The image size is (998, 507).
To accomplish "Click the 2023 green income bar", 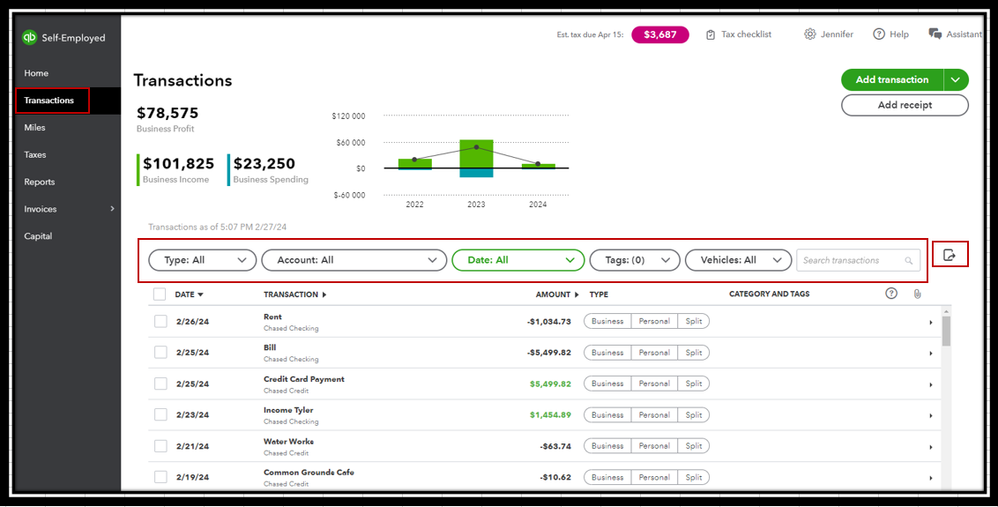I will (477, 154).
